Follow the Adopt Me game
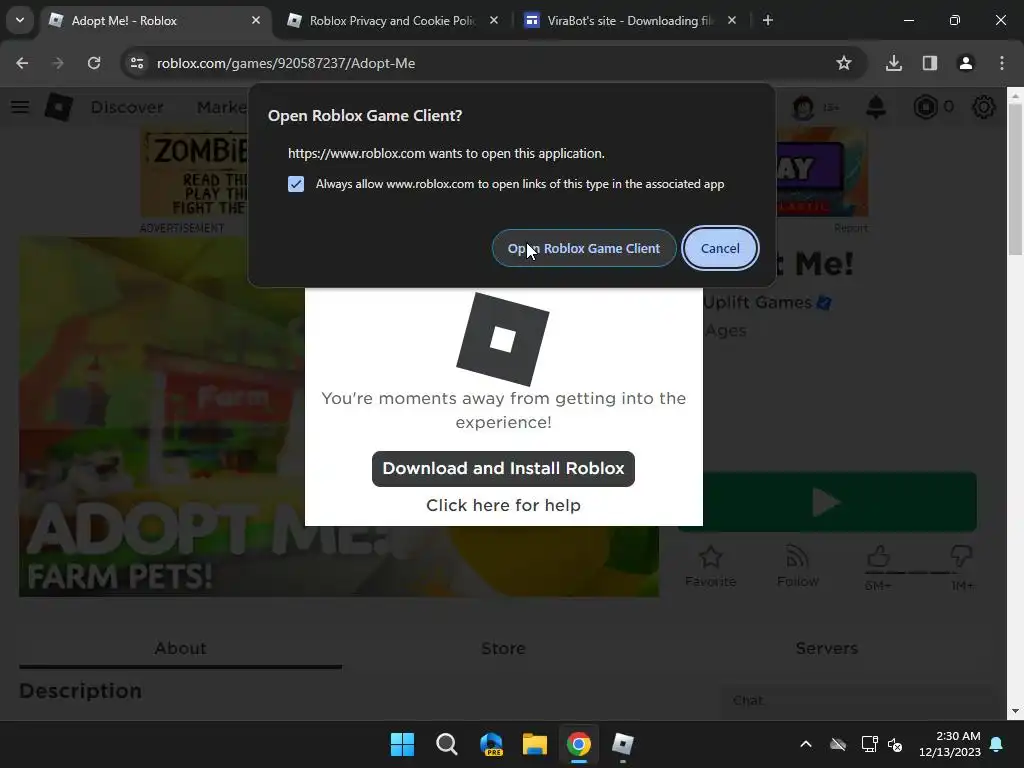 [797, 567]
